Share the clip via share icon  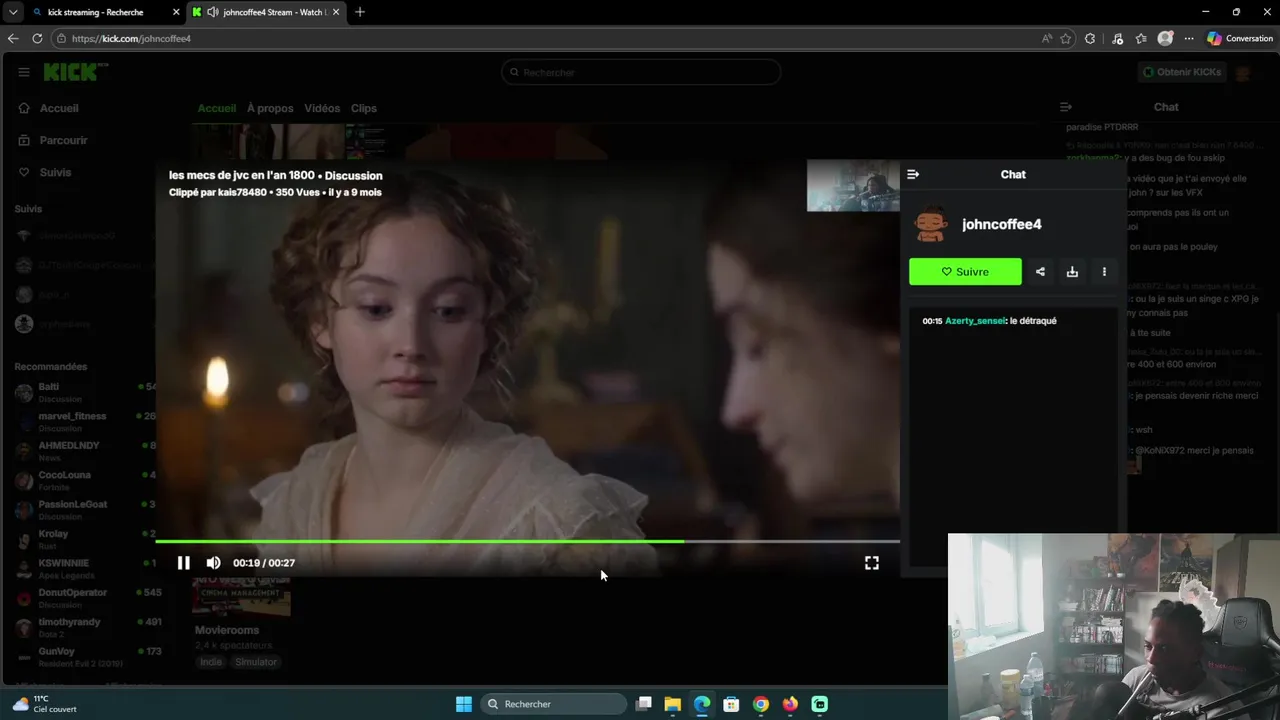(1040, 271)
